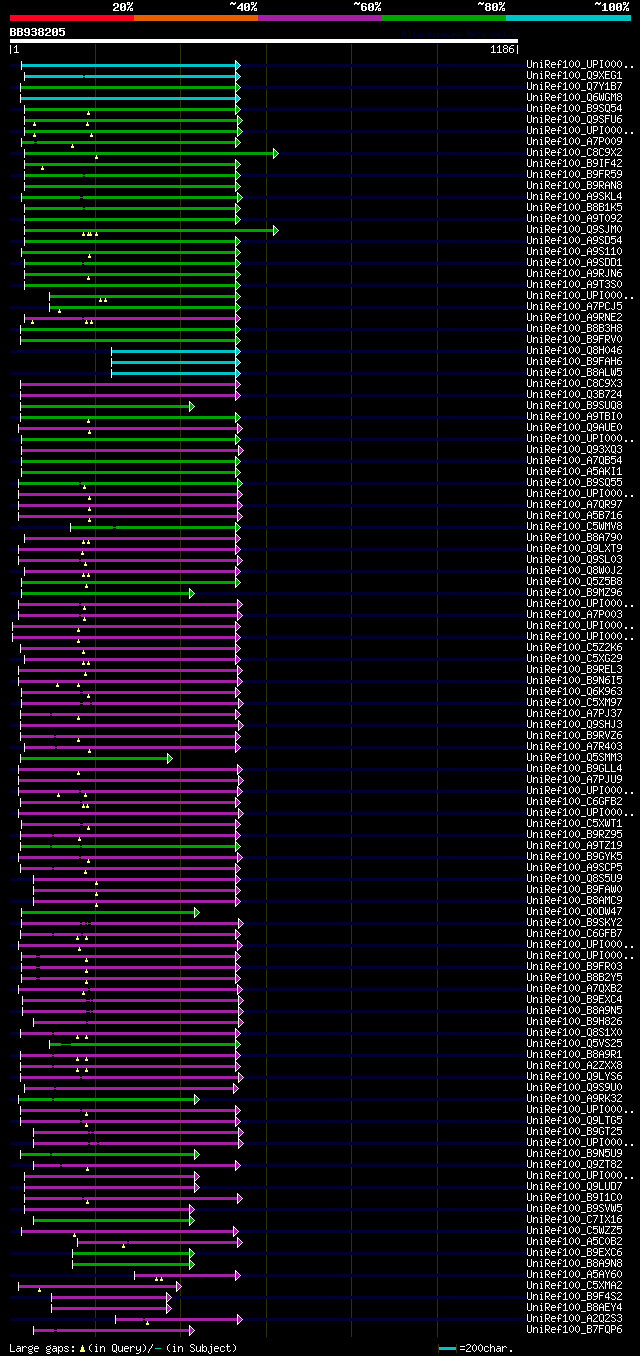Open hit UniRef100_Q9XEG1
The image size is (640, 1356).
tap(574, 76)
